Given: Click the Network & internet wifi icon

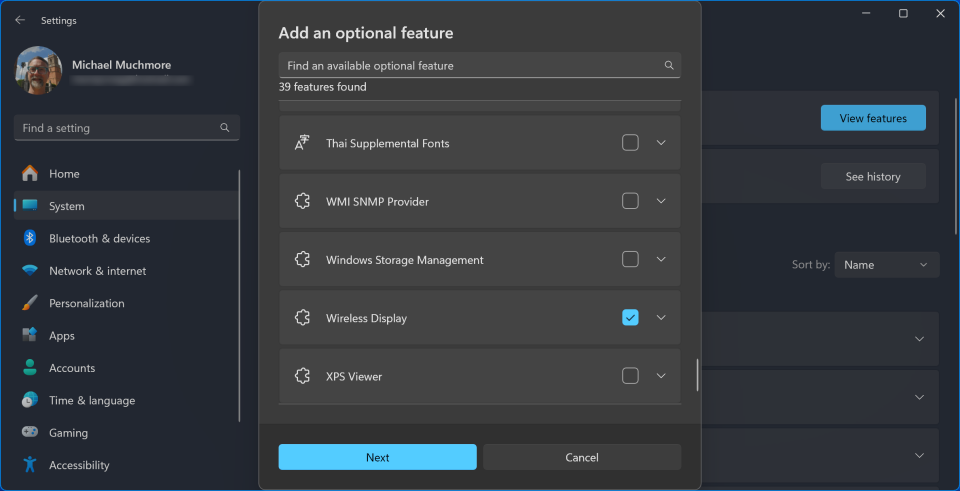Looking at the screenshot, I should click(x=29, y=271).
